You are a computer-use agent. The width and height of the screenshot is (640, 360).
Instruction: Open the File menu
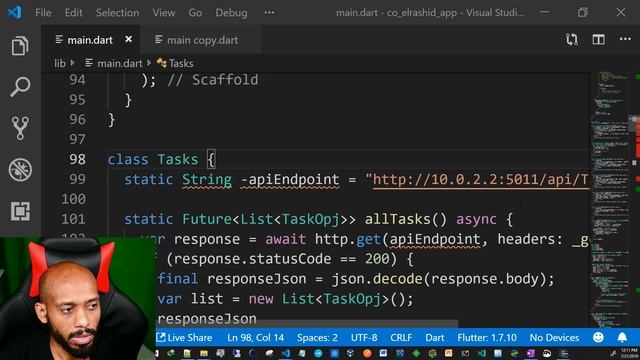(43, 13)
